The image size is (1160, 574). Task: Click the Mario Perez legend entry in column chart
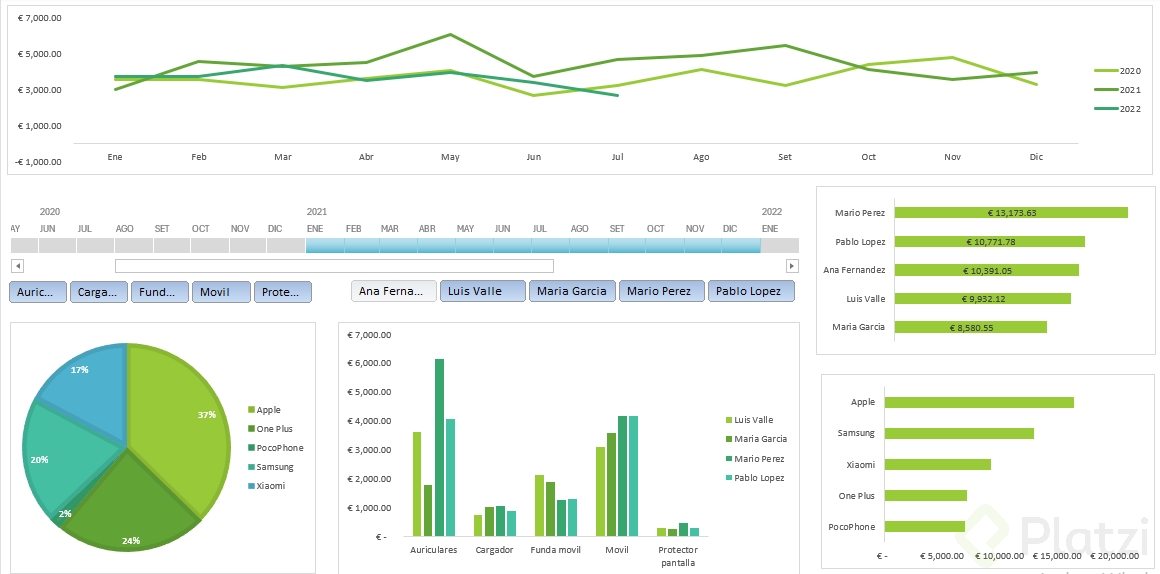[755, 459]
